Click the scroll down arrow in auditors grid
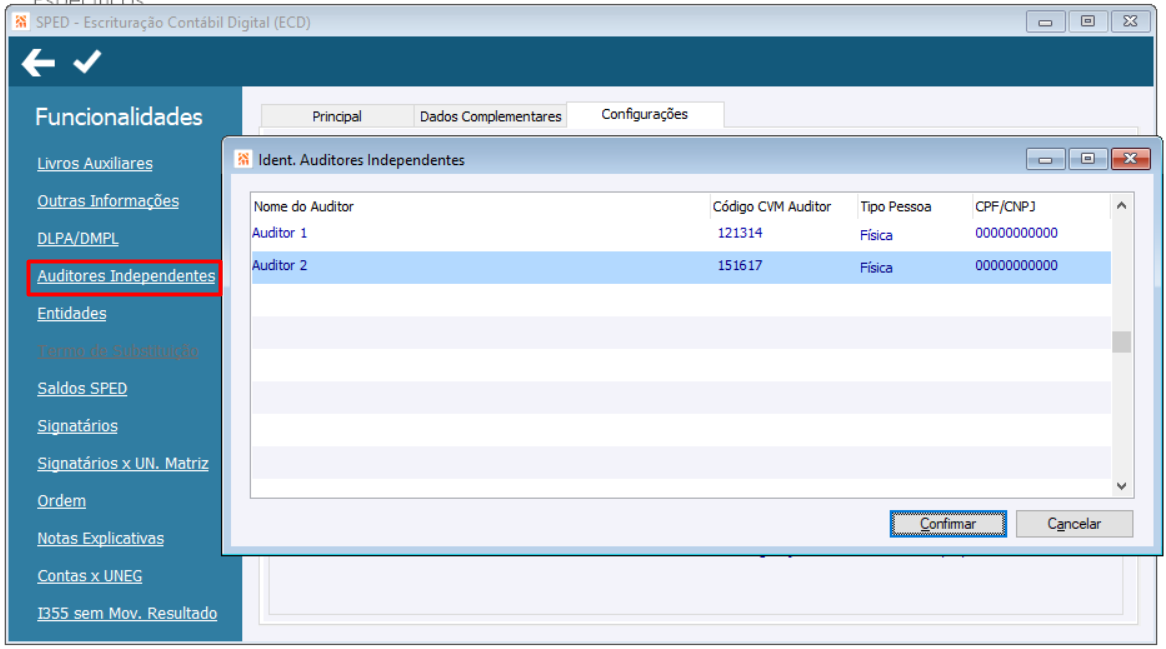This screenshot has width=1166, height=649. pos(1121,486)
